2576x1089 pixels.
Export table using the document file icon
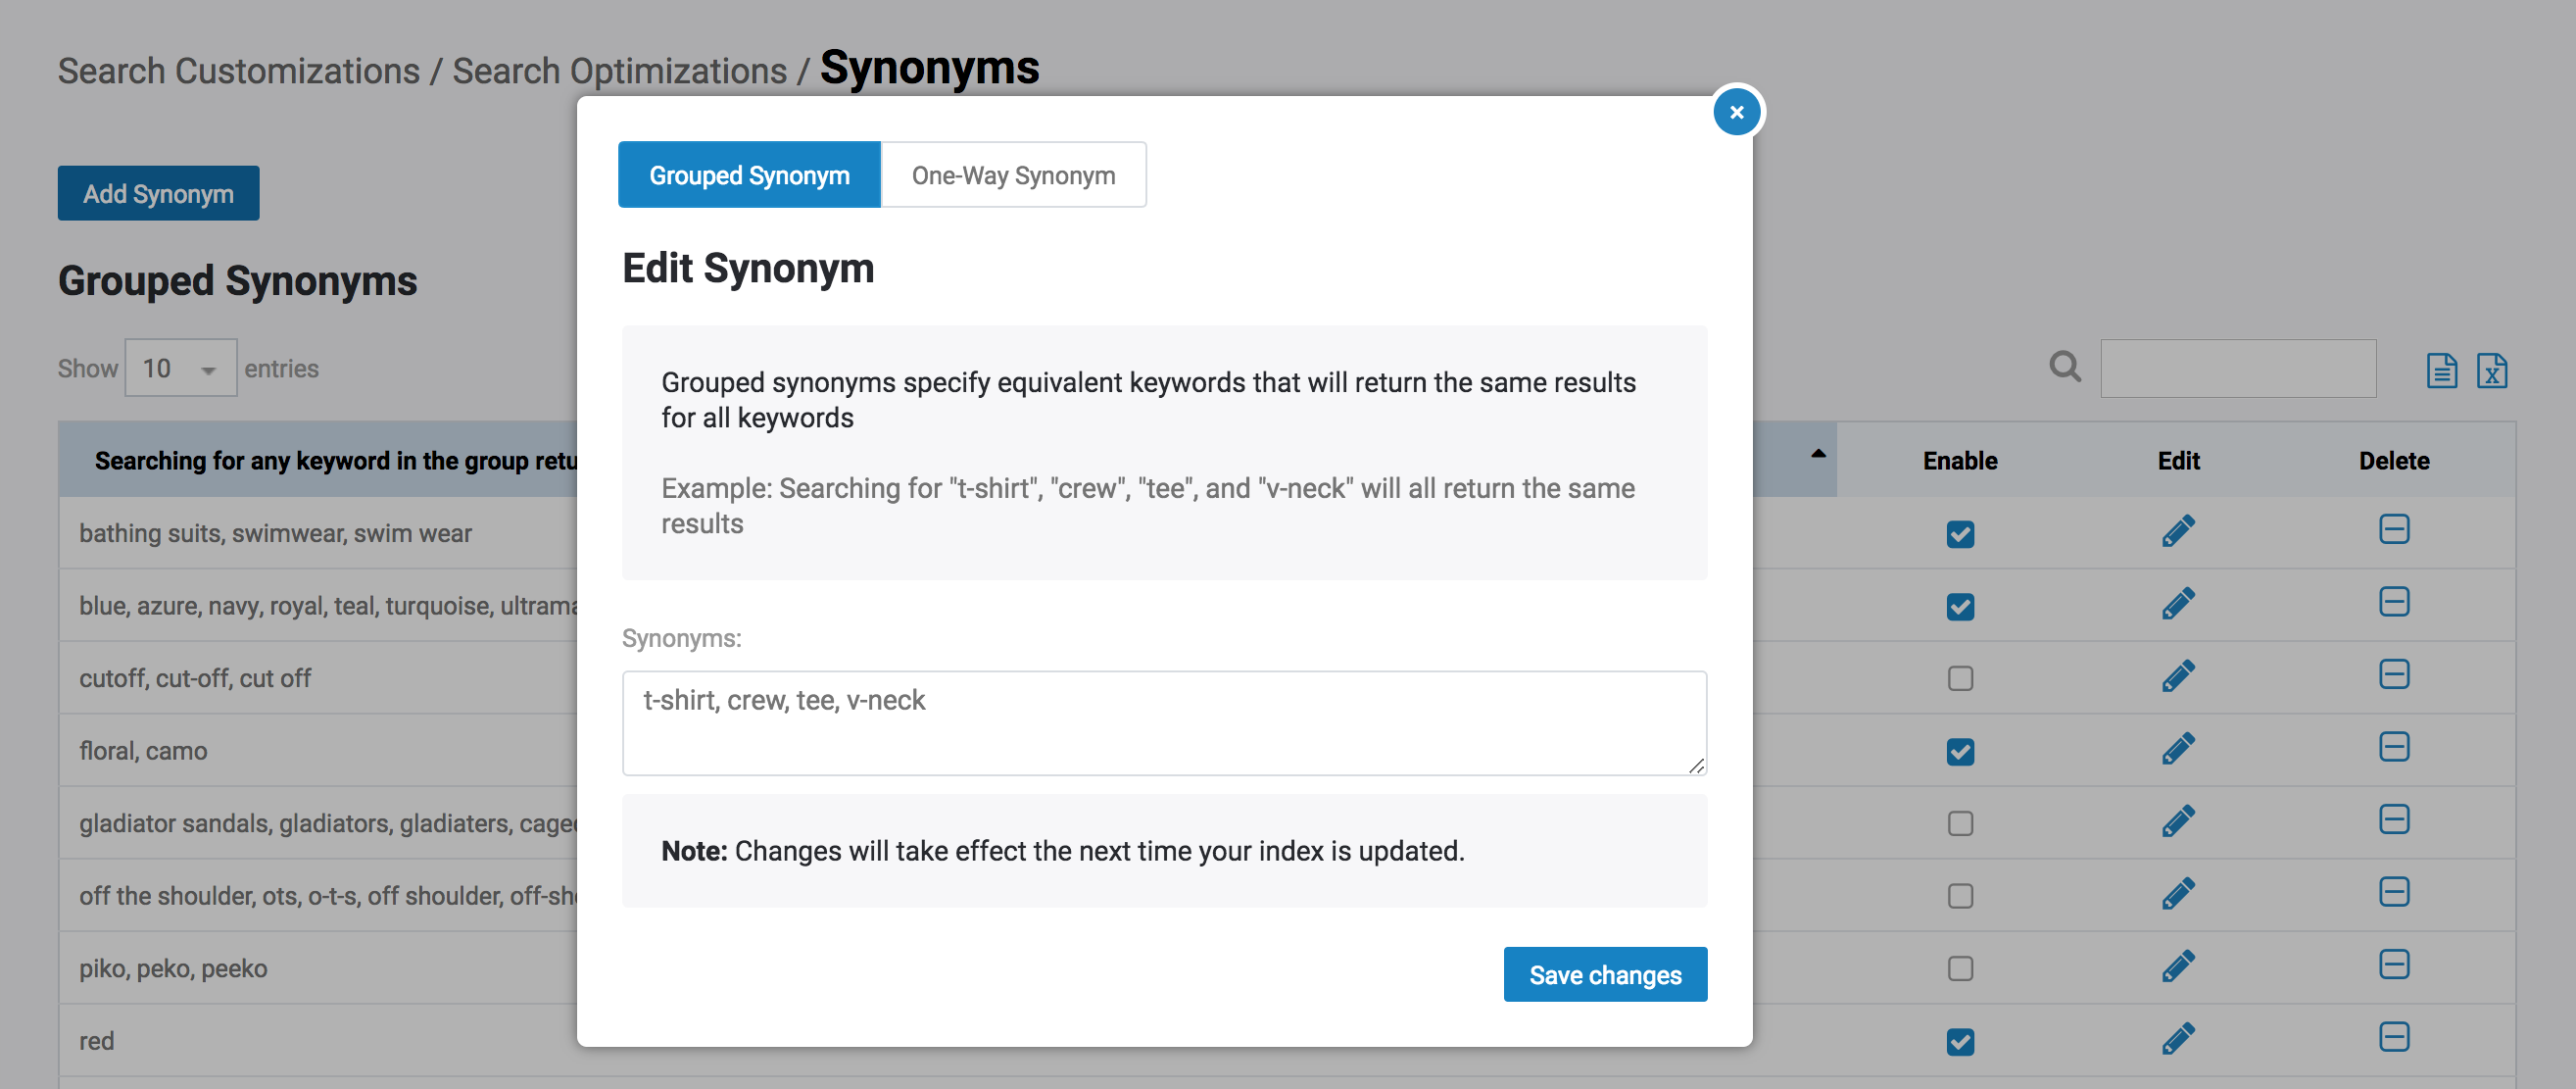(x=2441, y=369)
